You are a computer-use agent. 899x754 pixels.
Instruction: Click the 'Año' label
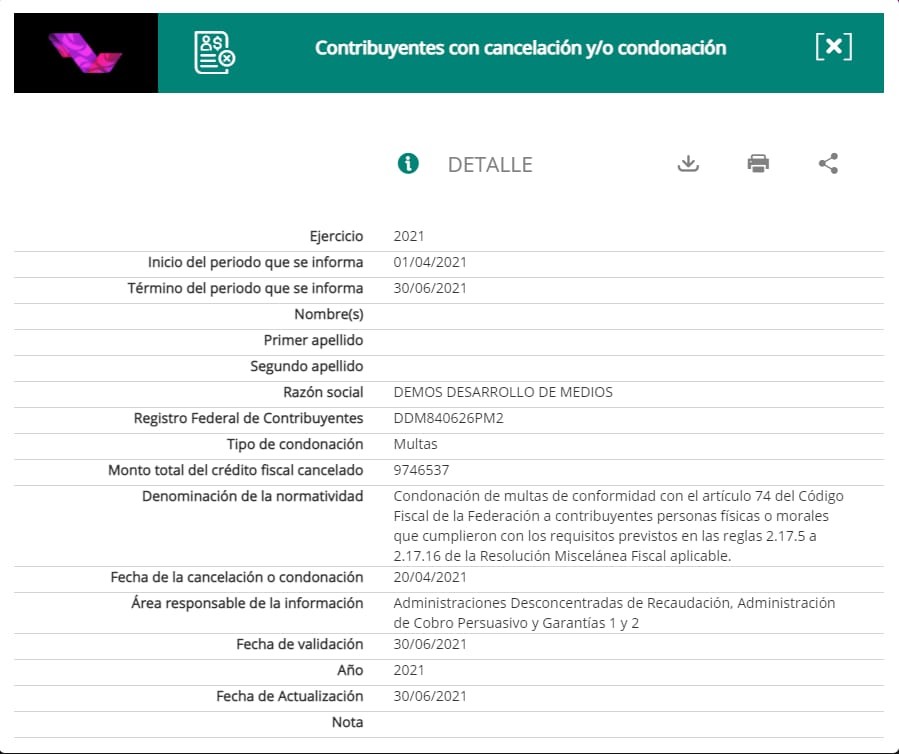350,670
